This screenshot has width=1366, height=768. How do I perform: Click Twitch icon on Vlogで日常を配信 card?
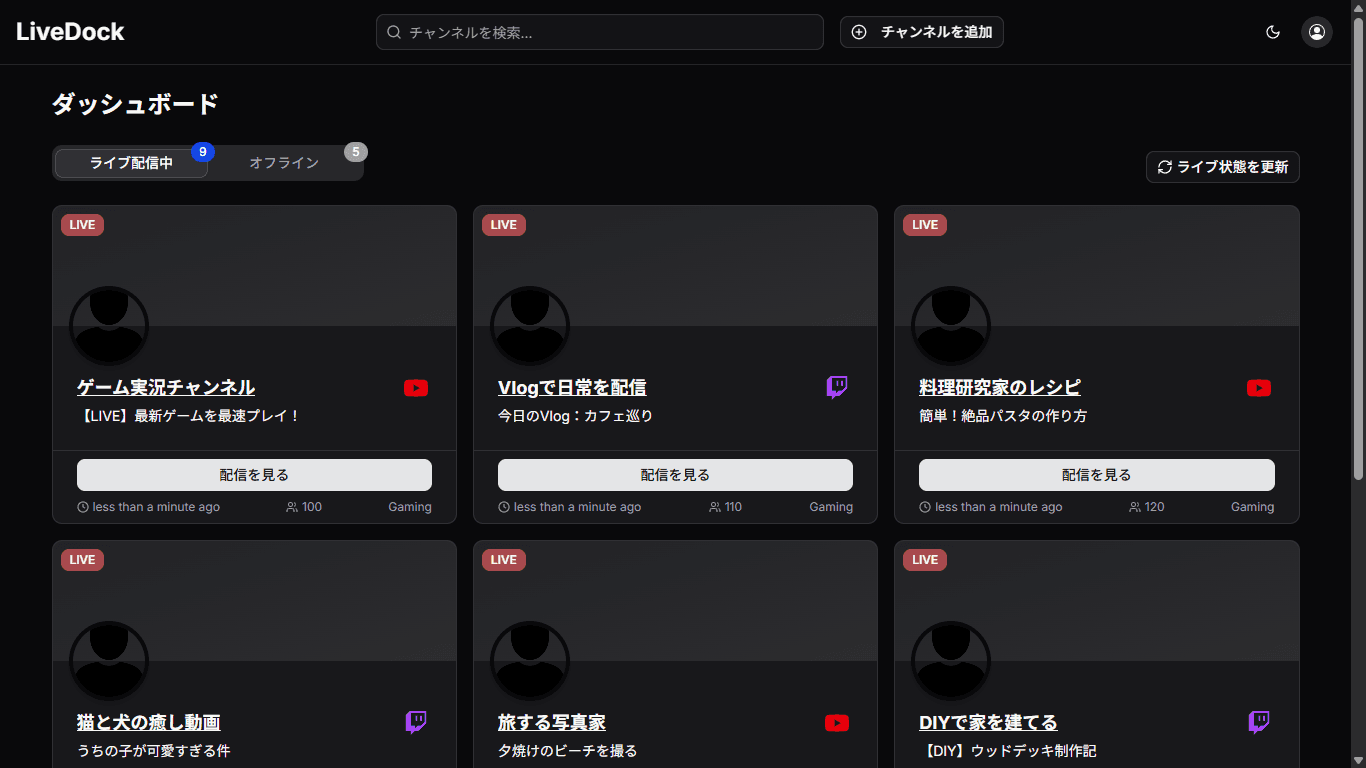(x=837, y=388)
